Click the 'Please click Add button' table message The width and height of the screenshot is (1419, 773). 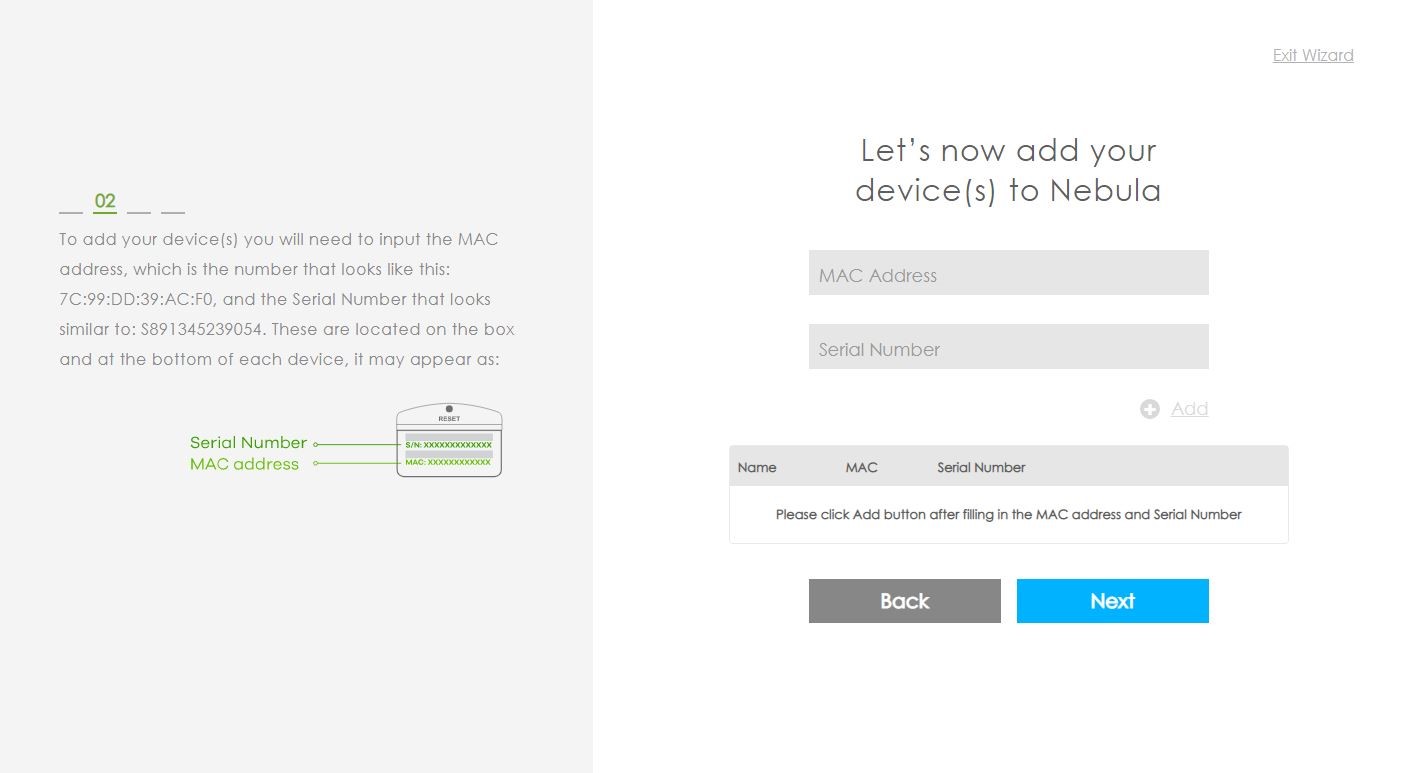[1008, 514]
